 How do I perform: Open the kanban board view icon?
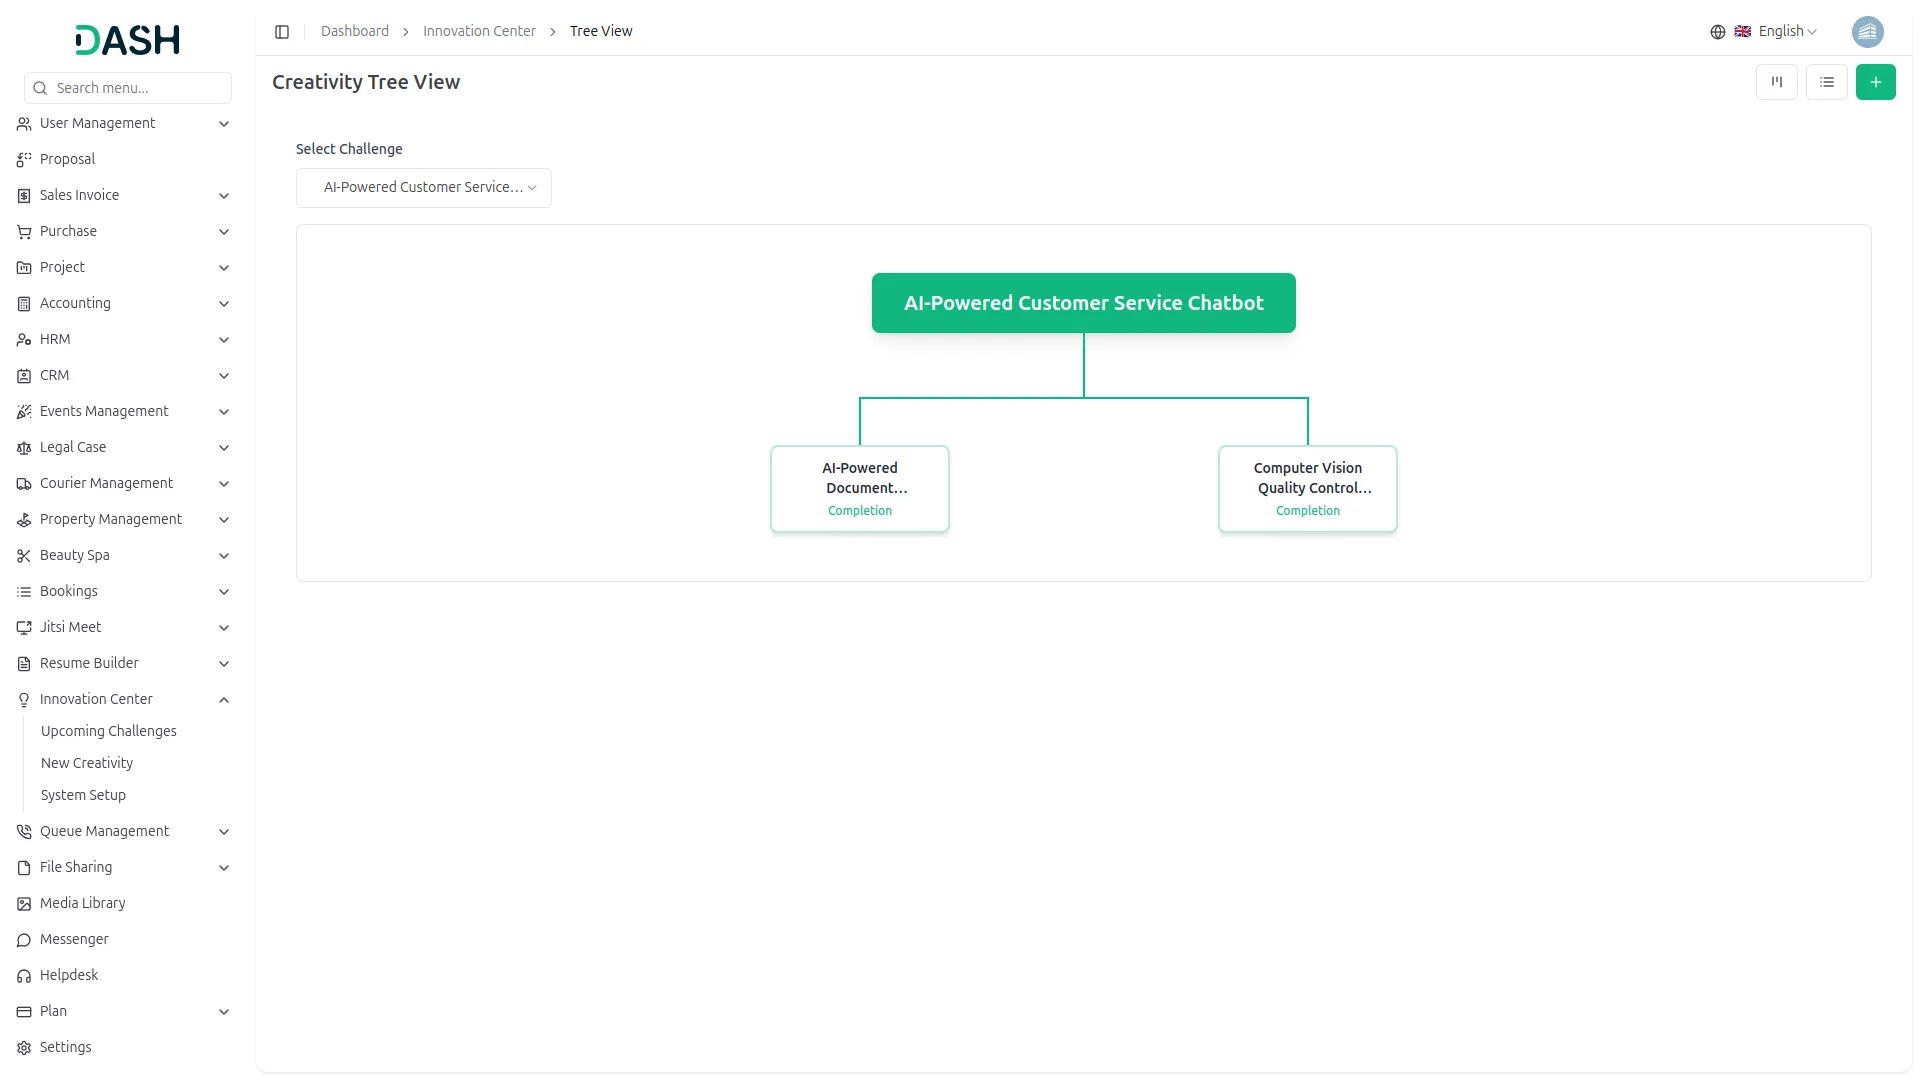(1777, 82)
